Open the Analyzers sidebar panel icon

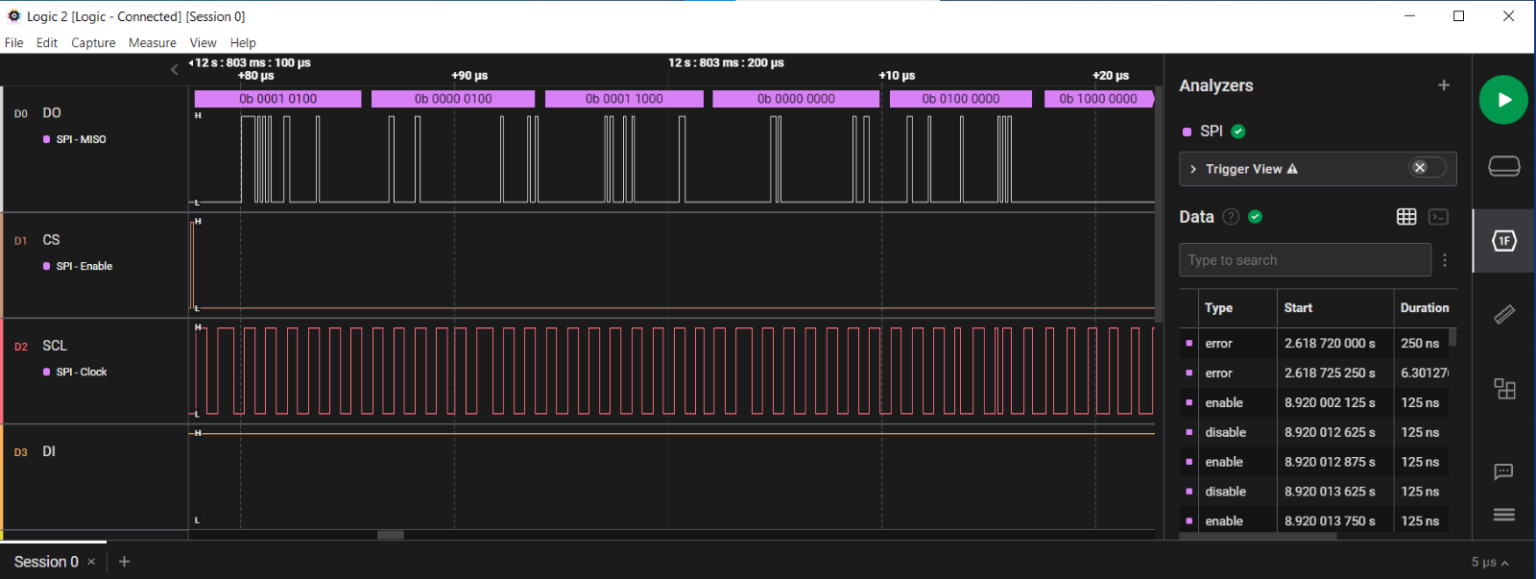[1503, 240]
